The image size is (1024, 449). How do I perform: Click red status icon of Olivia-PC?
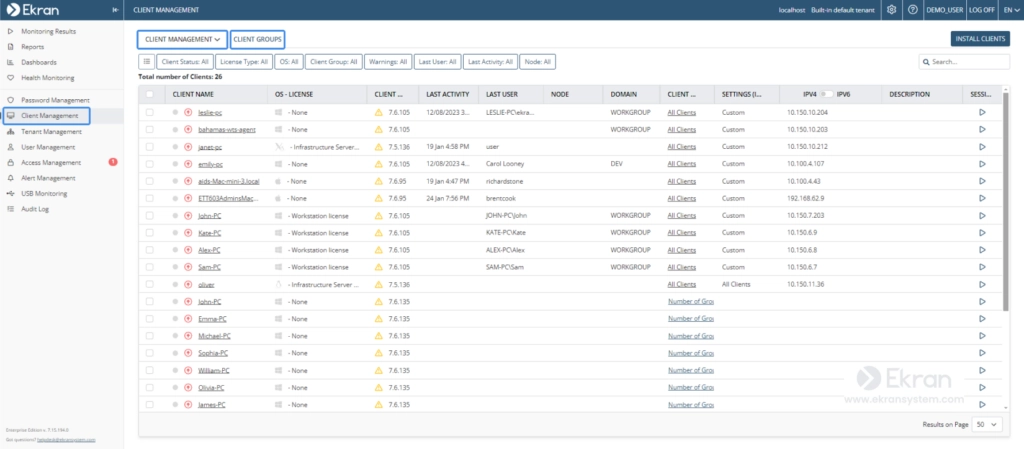(x=188, y=388)
